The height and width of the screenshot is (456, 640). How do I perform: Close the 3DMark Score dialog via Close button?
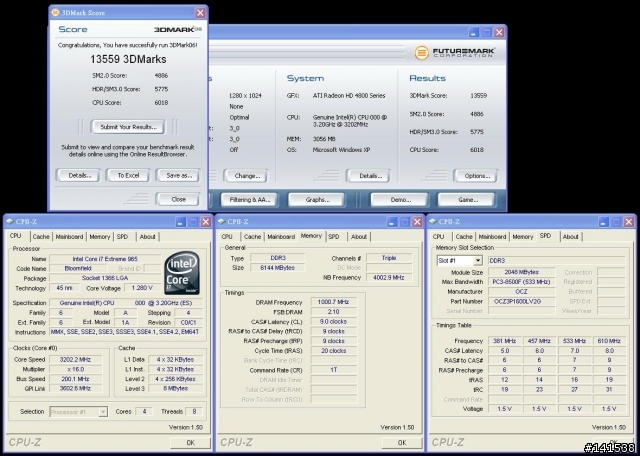click(179, 199)
